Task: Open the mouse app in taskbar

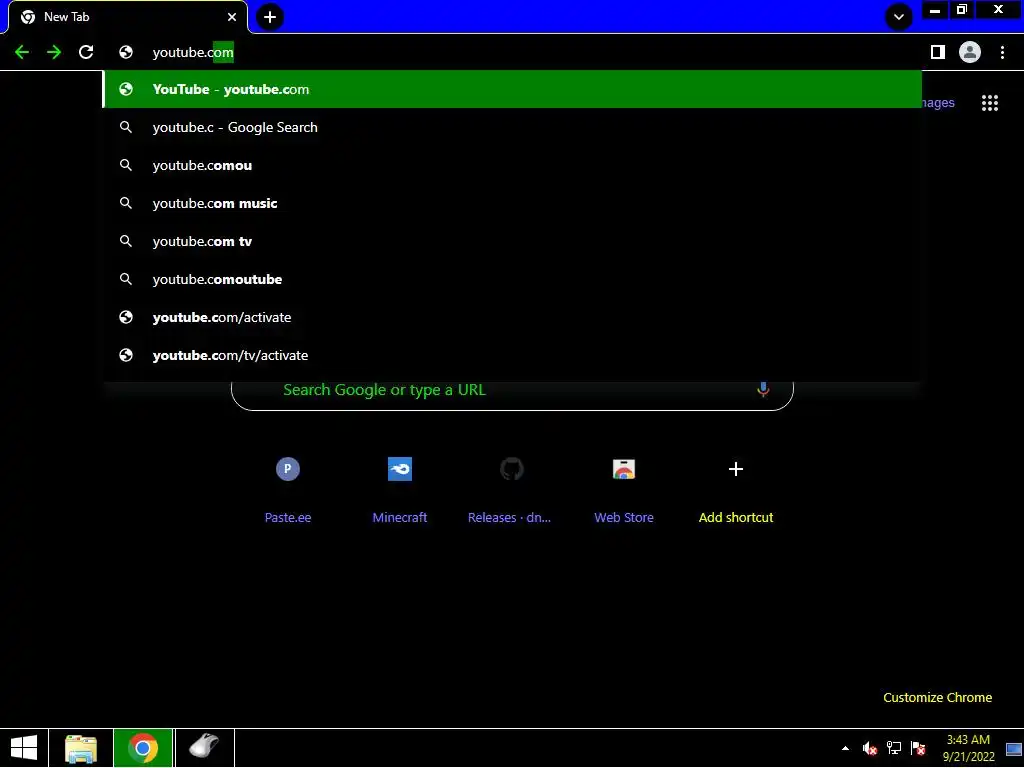Action: click(x=204, y=748)
